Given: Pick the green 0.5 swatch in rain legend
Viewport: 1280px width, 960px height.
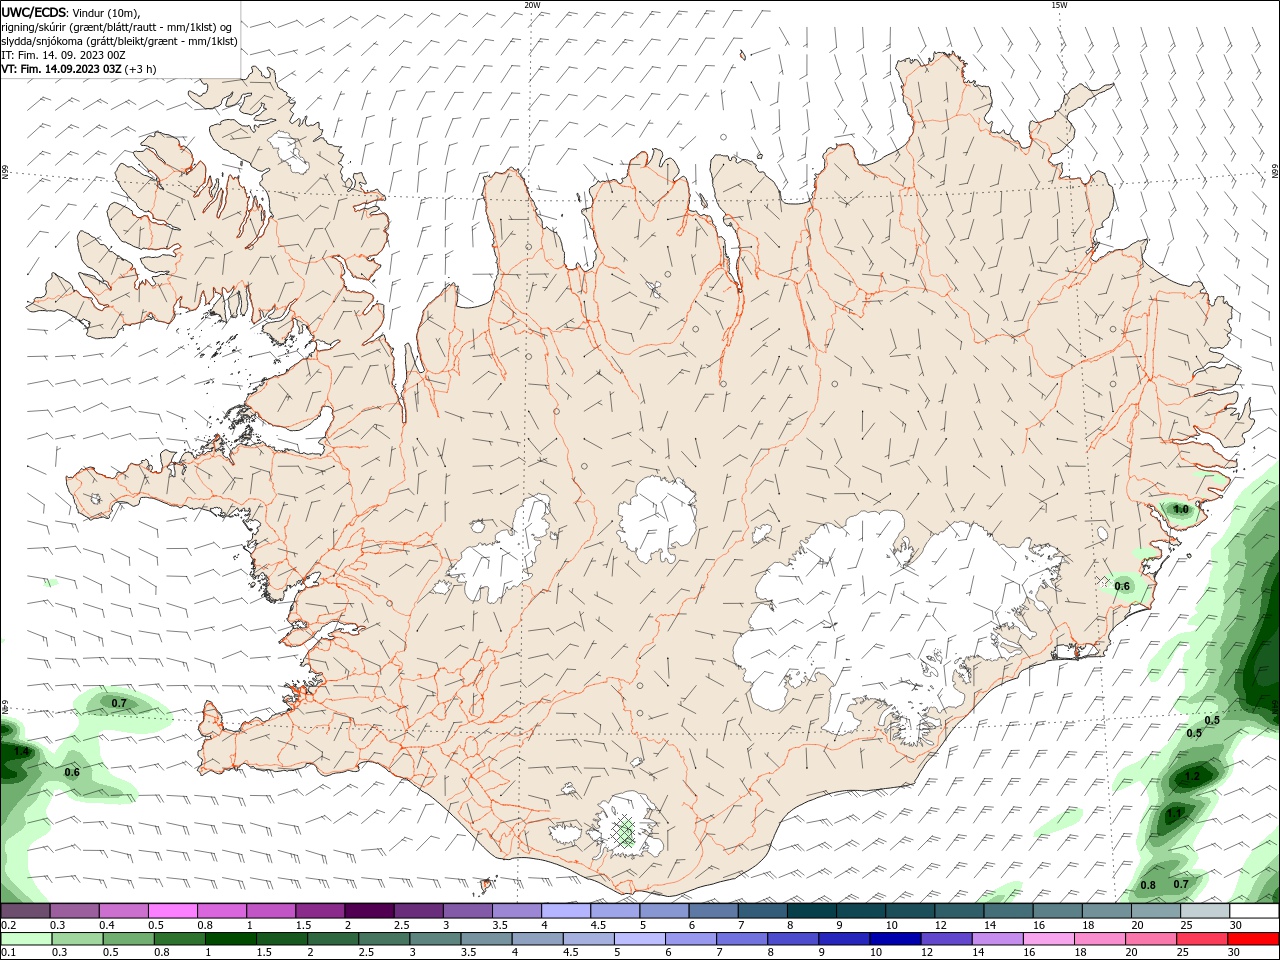Looking at the screenshot, I should [x=128, y=939].
